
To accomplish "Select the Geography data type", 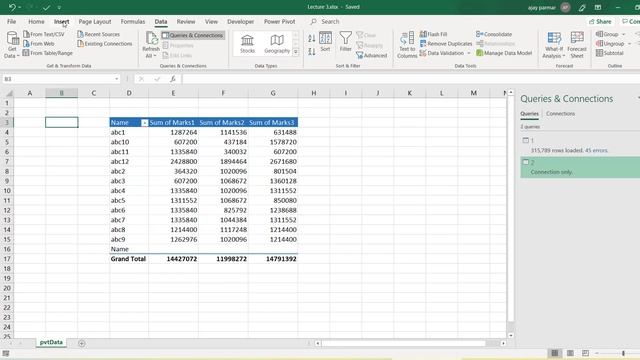I will pyautogui.click(x=277, y=44).
